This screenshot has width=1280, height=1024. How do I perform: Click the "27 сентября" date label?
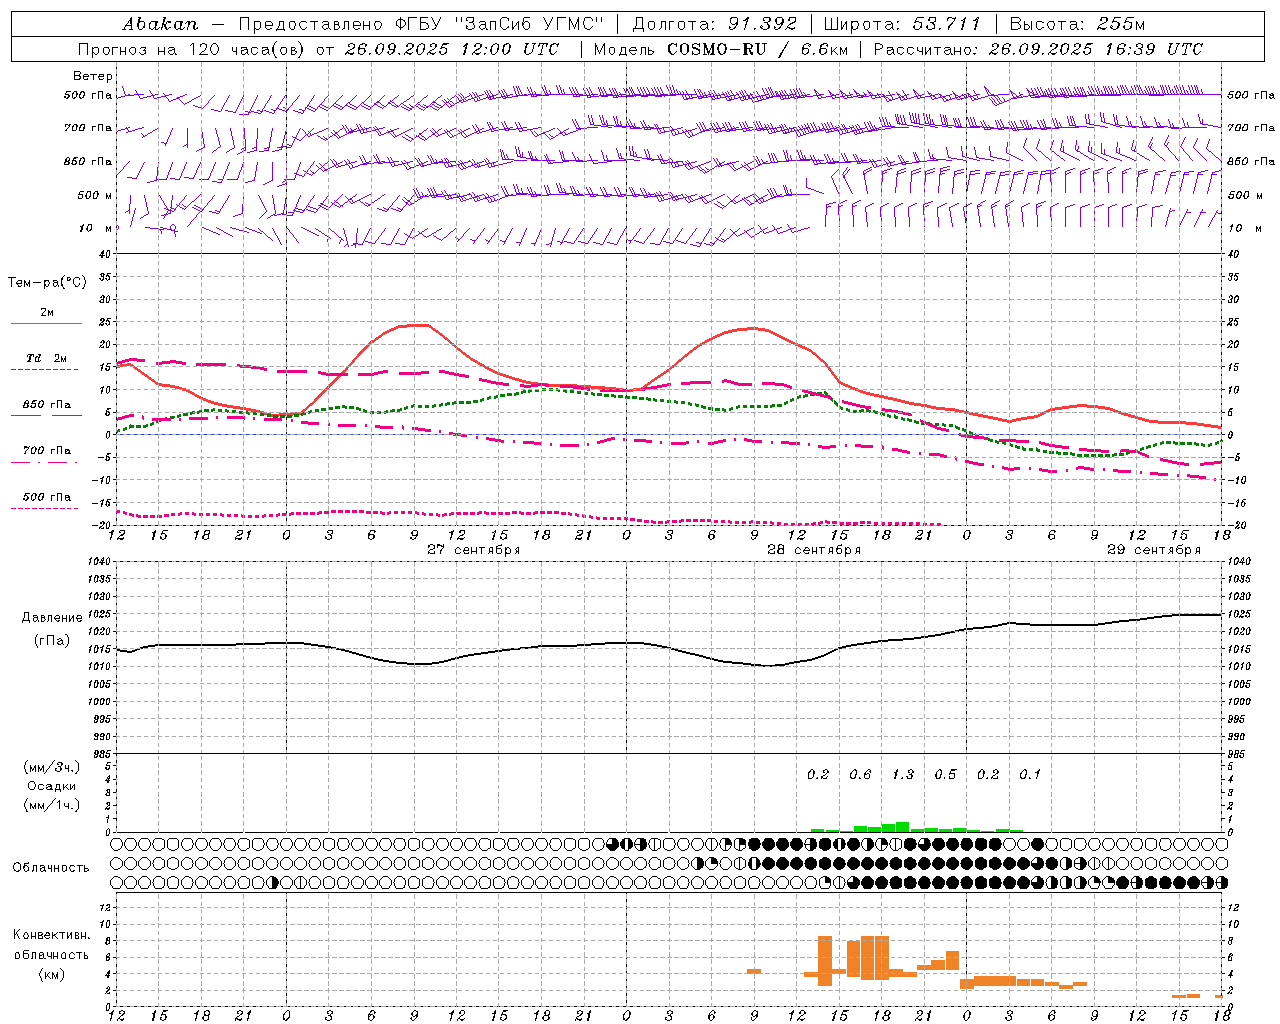[x=473, y=550]
